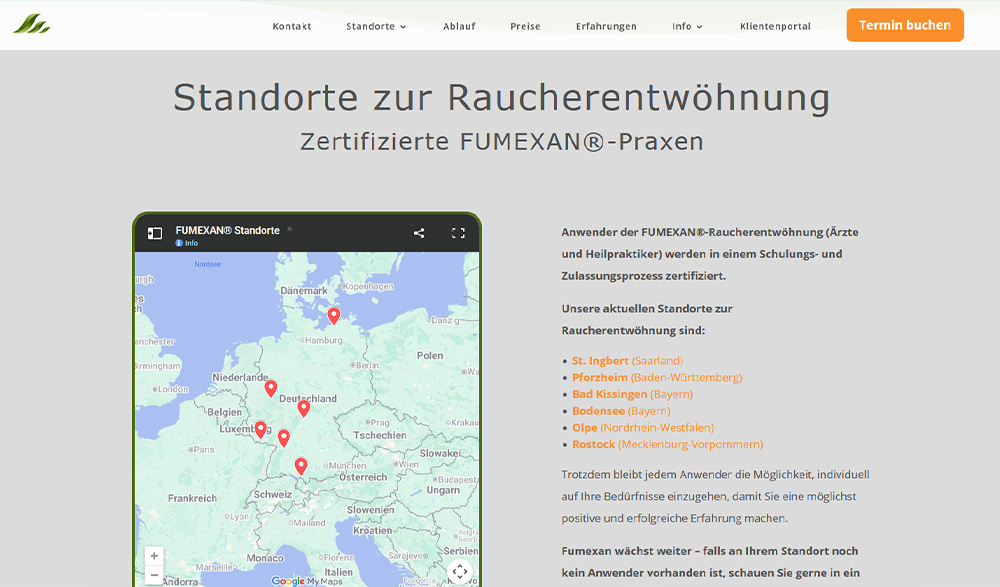
Task: Click the FUMEXAN® Standorte map title
Action: tap(228, 230)
